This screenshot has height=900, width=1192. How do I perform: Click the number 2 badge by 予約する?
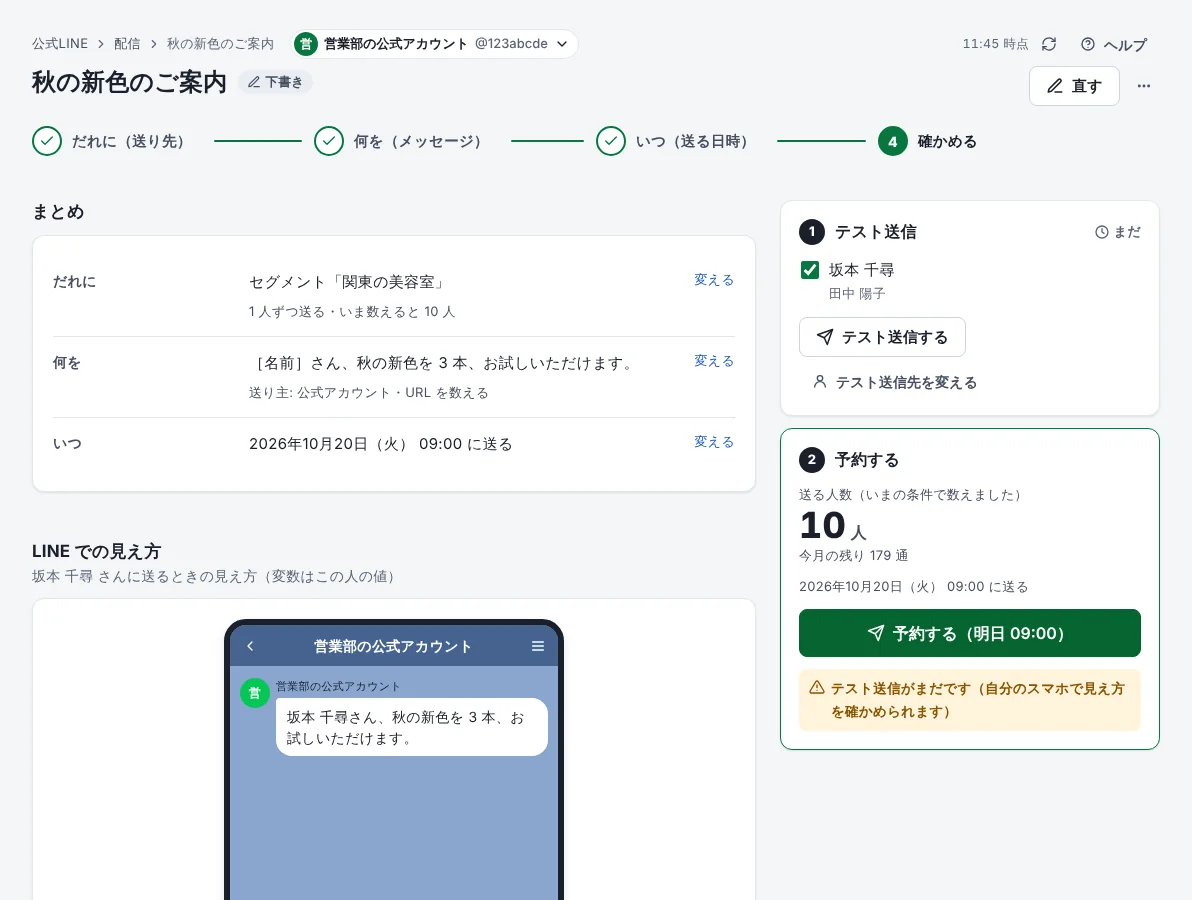(x=812, y=460)
